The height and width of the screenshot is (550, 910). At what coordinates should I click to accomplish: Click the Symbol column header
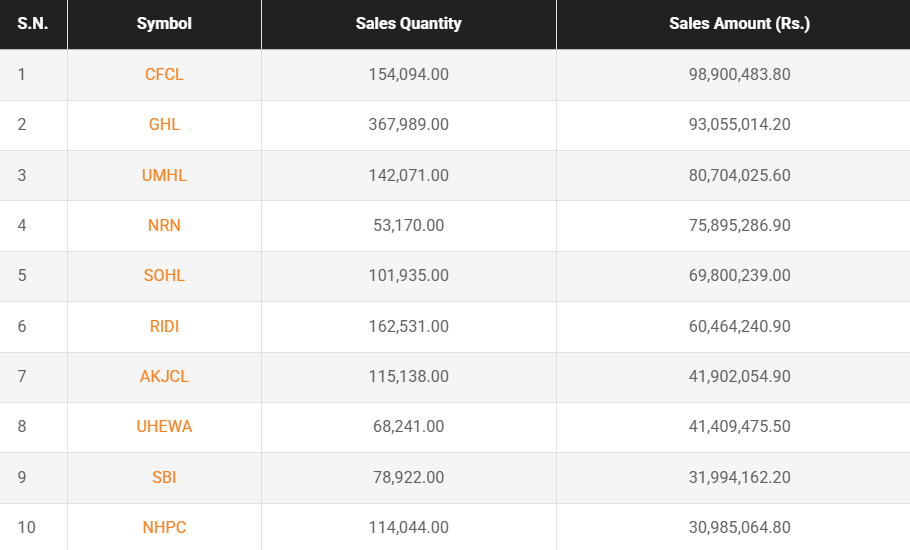pyautogui.click(x=164, y=23)
